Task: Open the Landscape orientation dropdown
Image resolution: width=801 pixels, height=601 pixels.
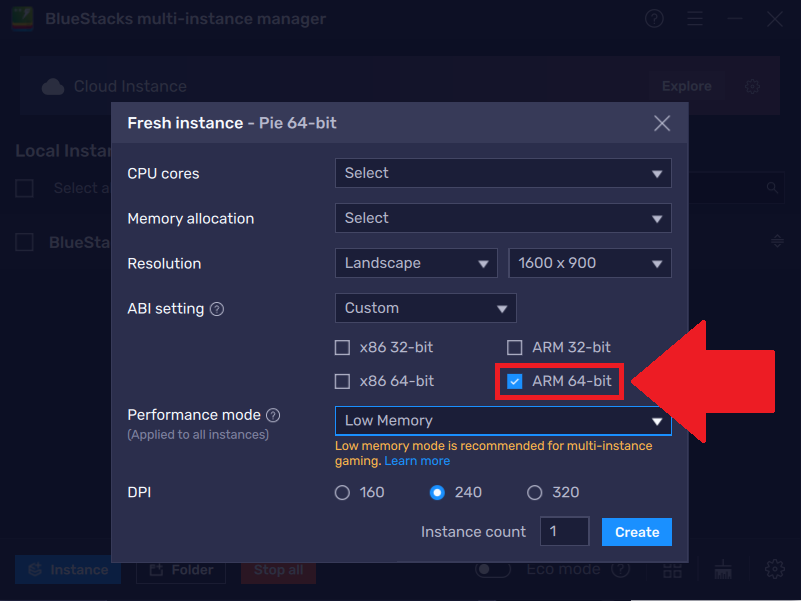Action: (416, 263)
